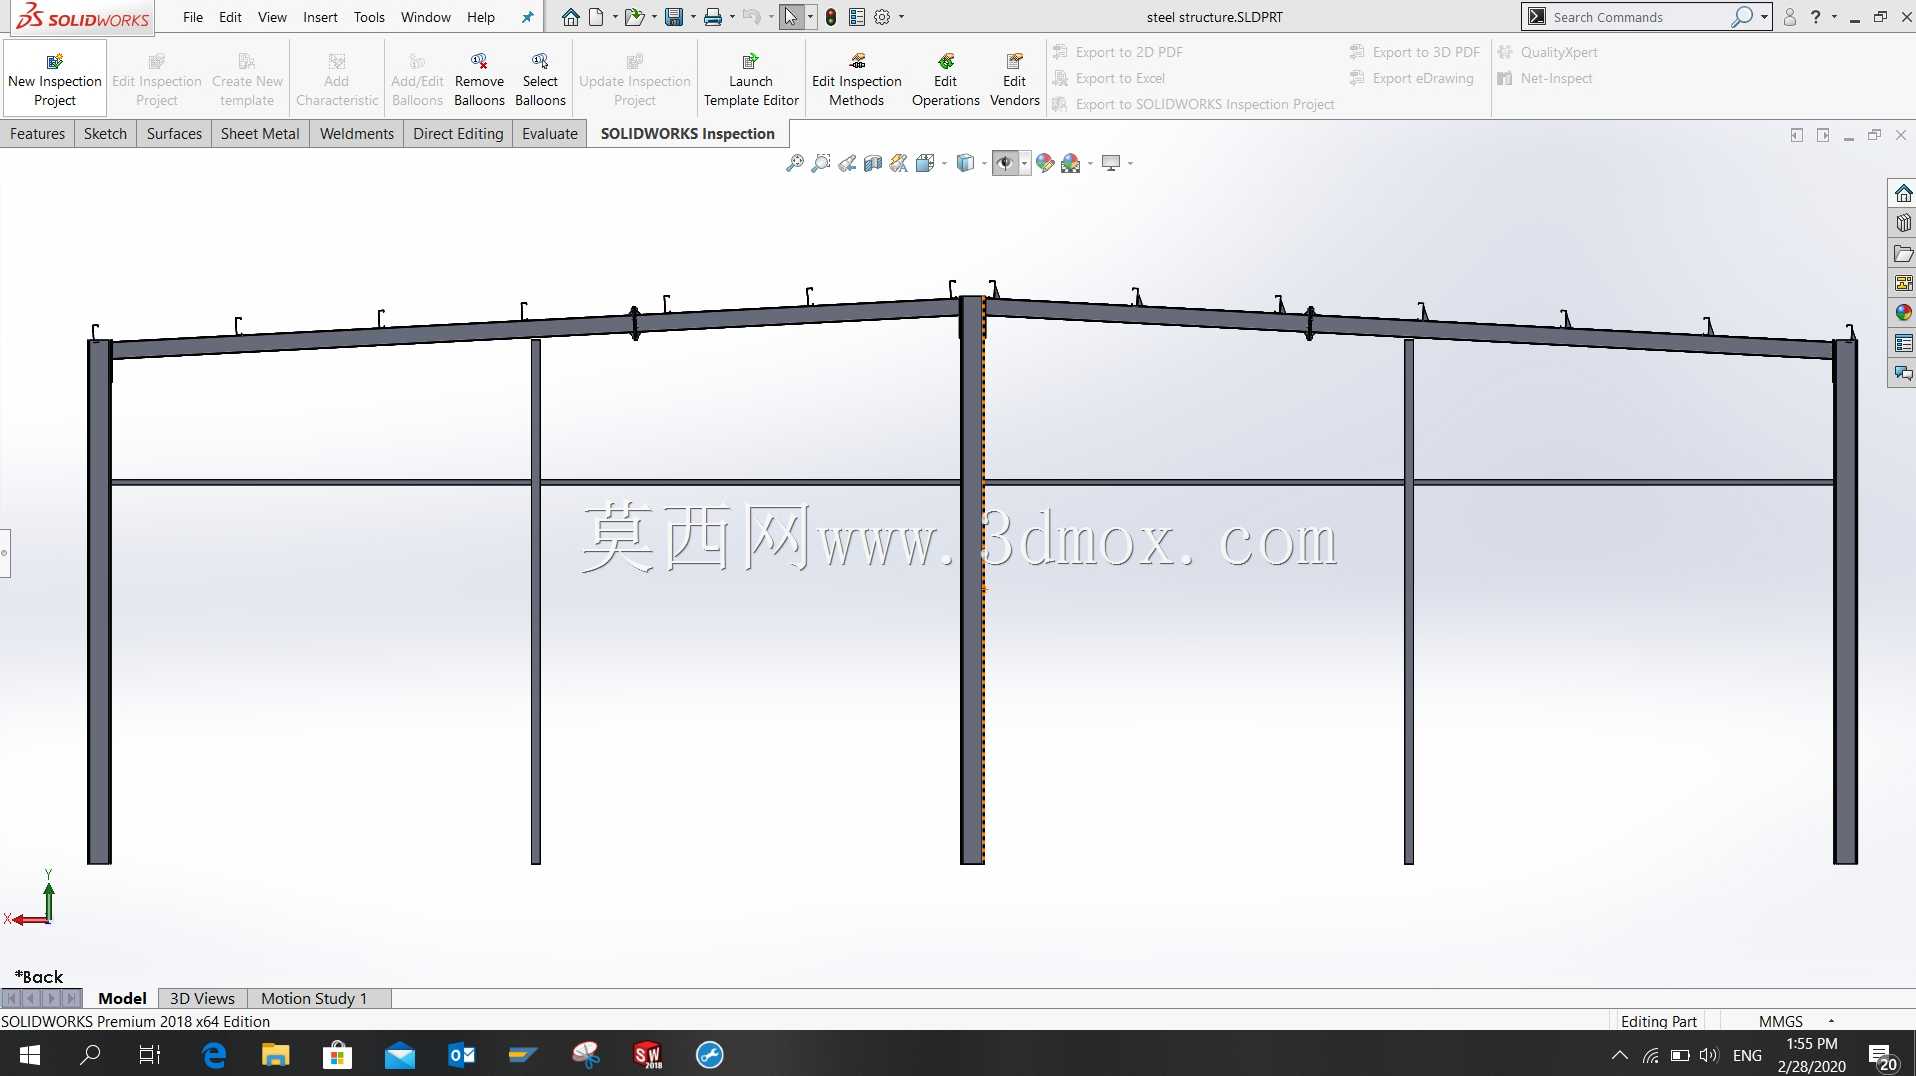The height and width of the screenshot is (1076, 1916).
Task: Expand Select tool dropdown arrow
Action: pyautogui.click(x=810, y=17)
